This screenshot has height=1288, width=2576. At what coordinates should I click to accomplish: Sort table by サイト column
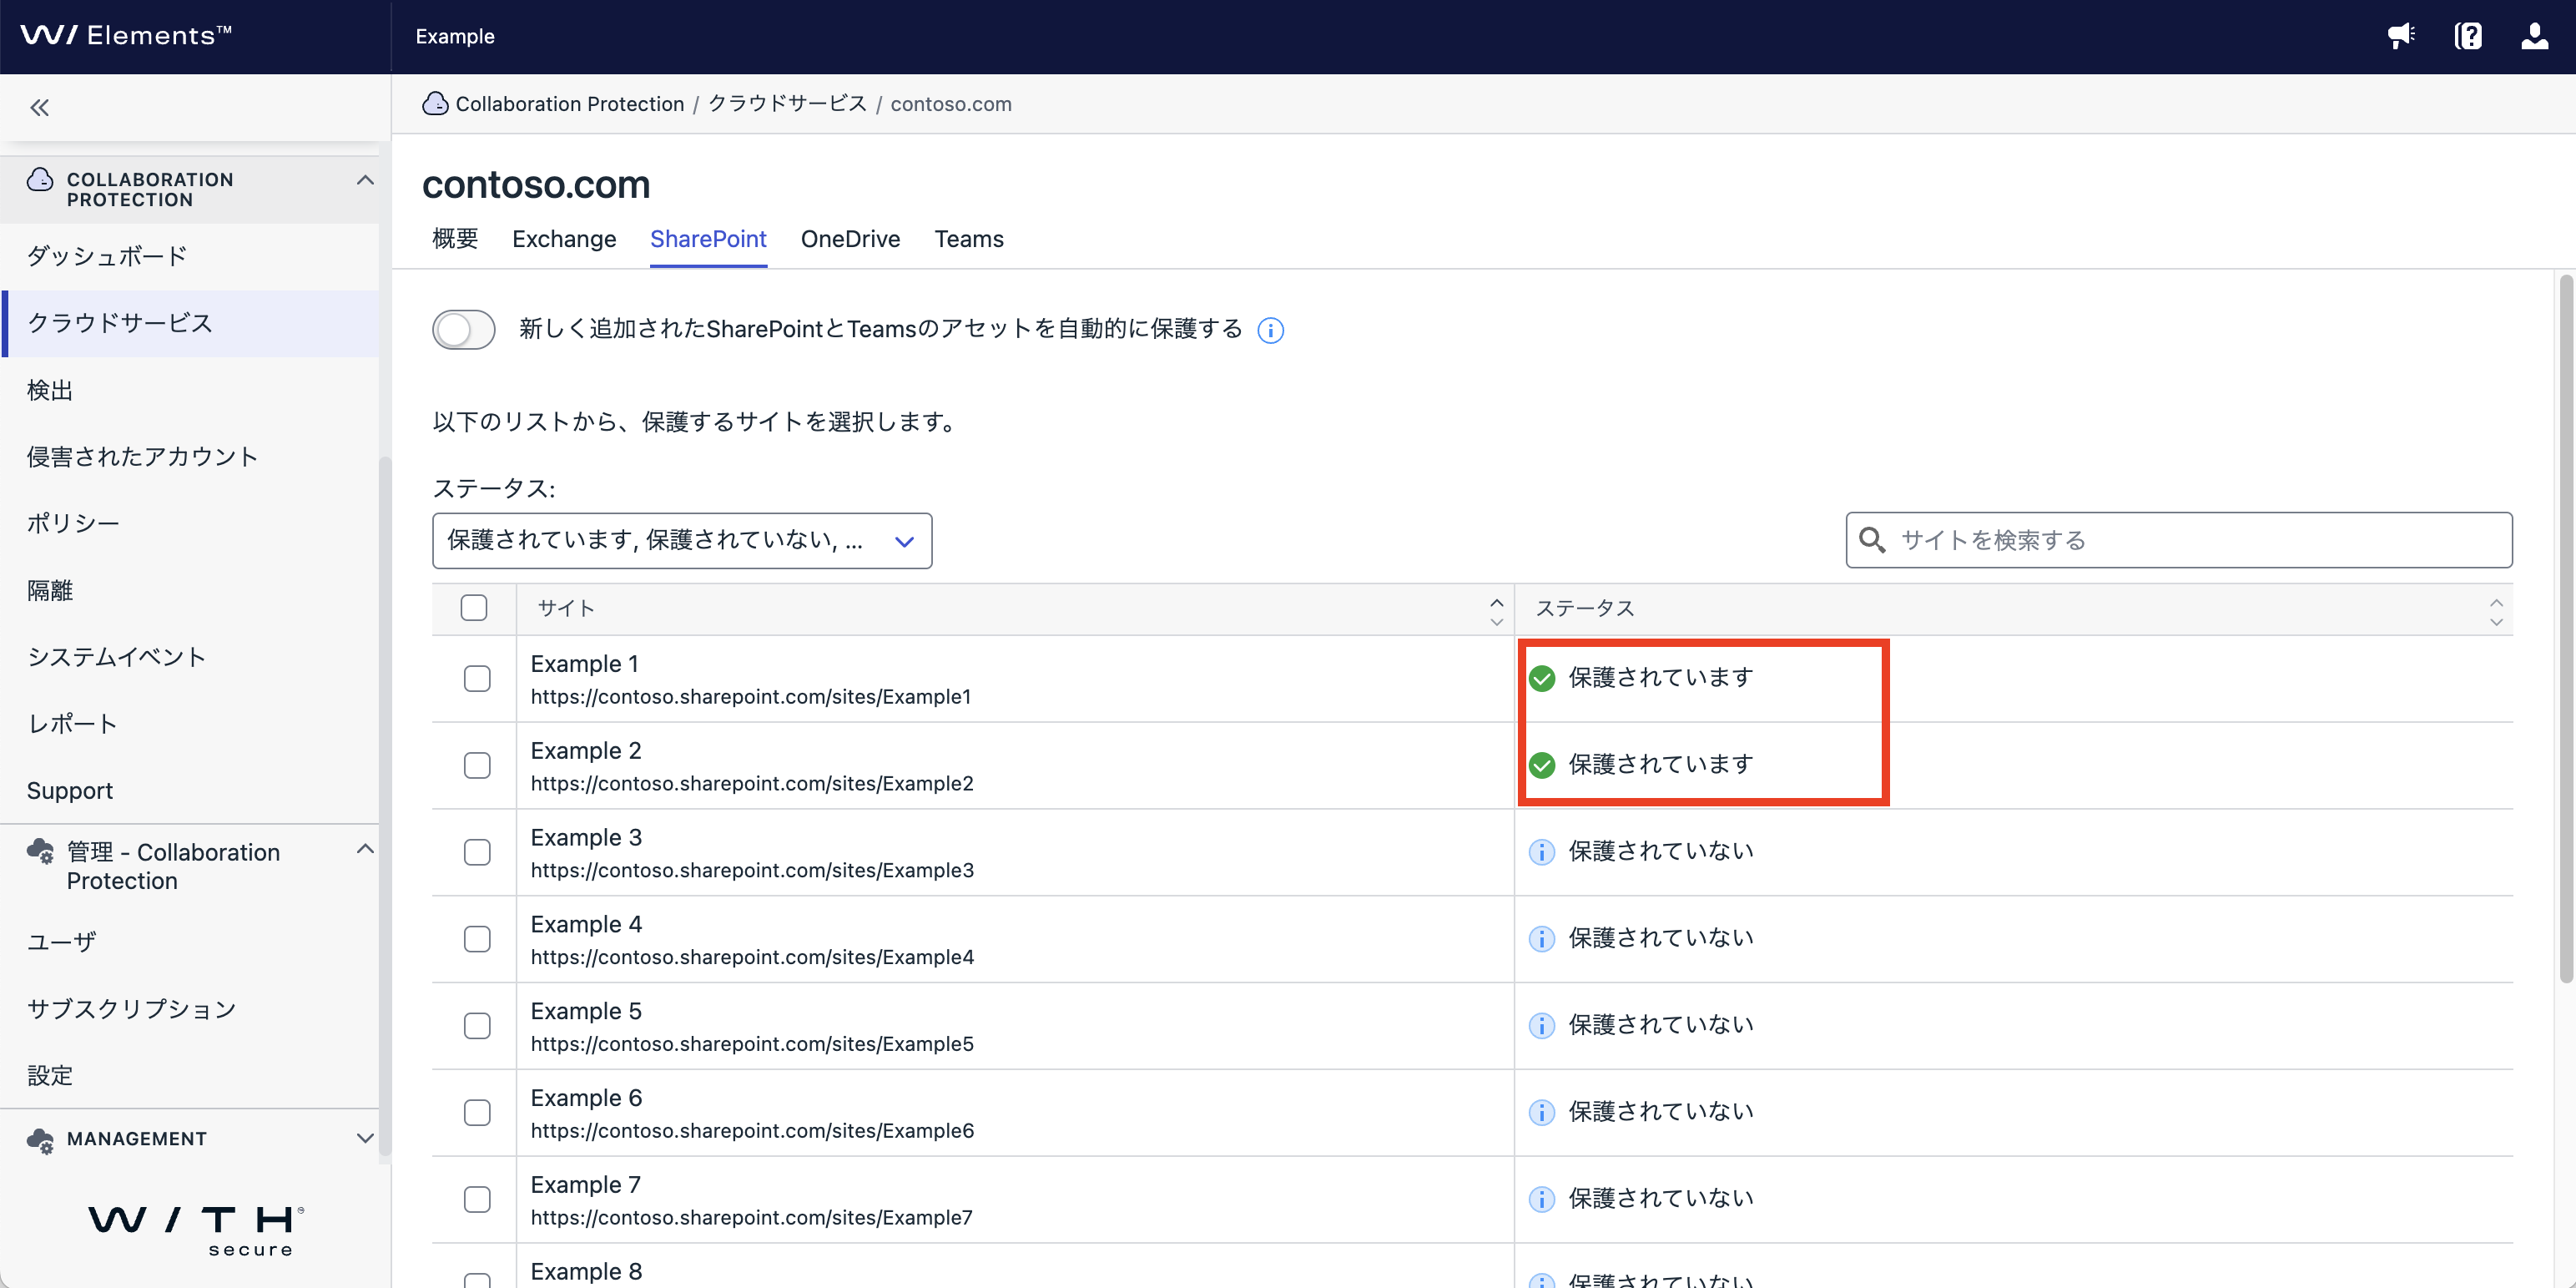point(1496,611)
